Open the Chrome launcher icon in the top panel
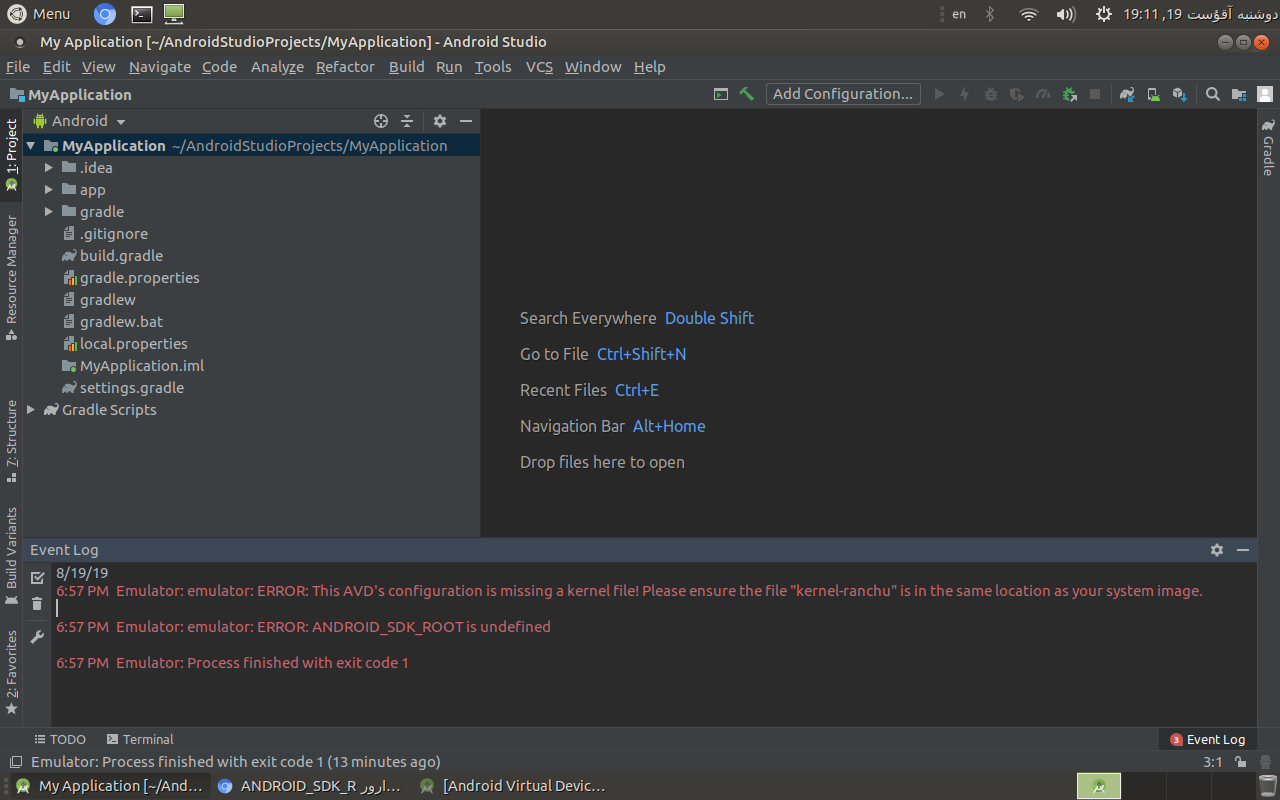The height and width of the screenshot is (800, 1280). [105, 14]
